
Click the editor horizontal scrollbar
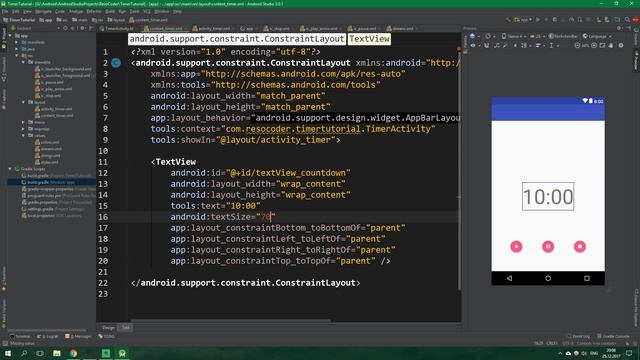pos(231,320)
